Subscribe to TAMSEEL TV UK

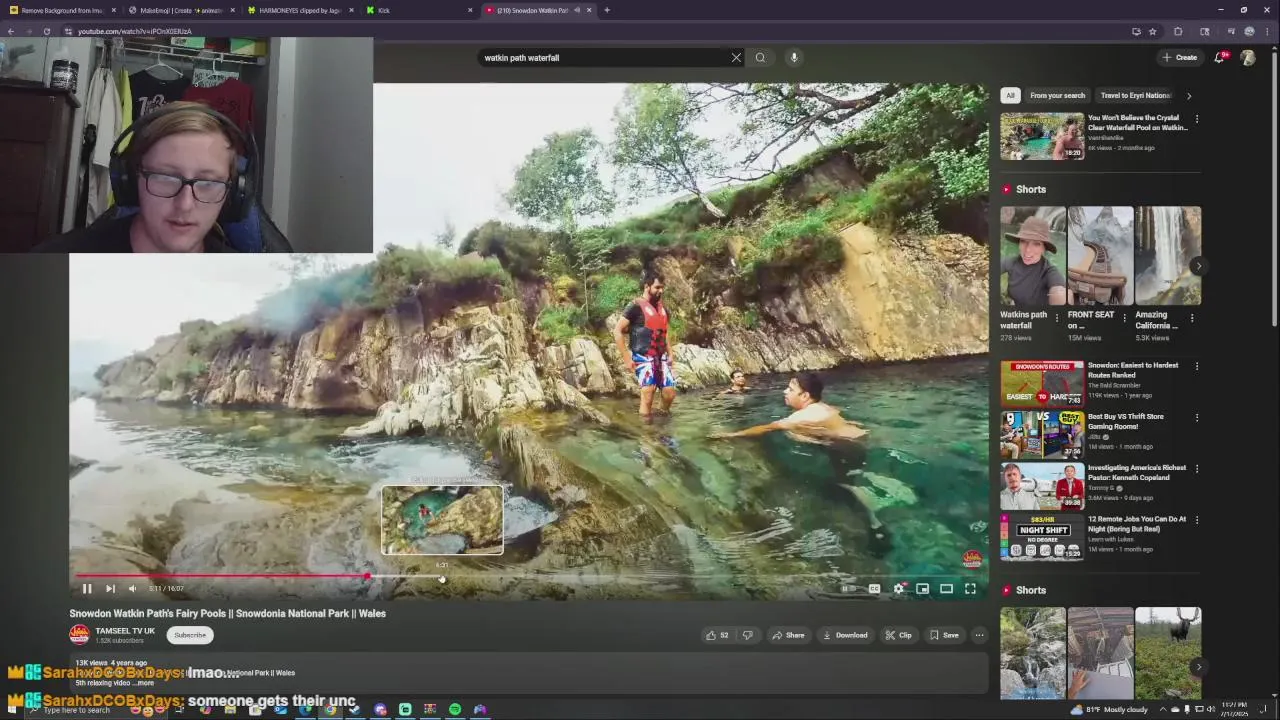(190, 635)
